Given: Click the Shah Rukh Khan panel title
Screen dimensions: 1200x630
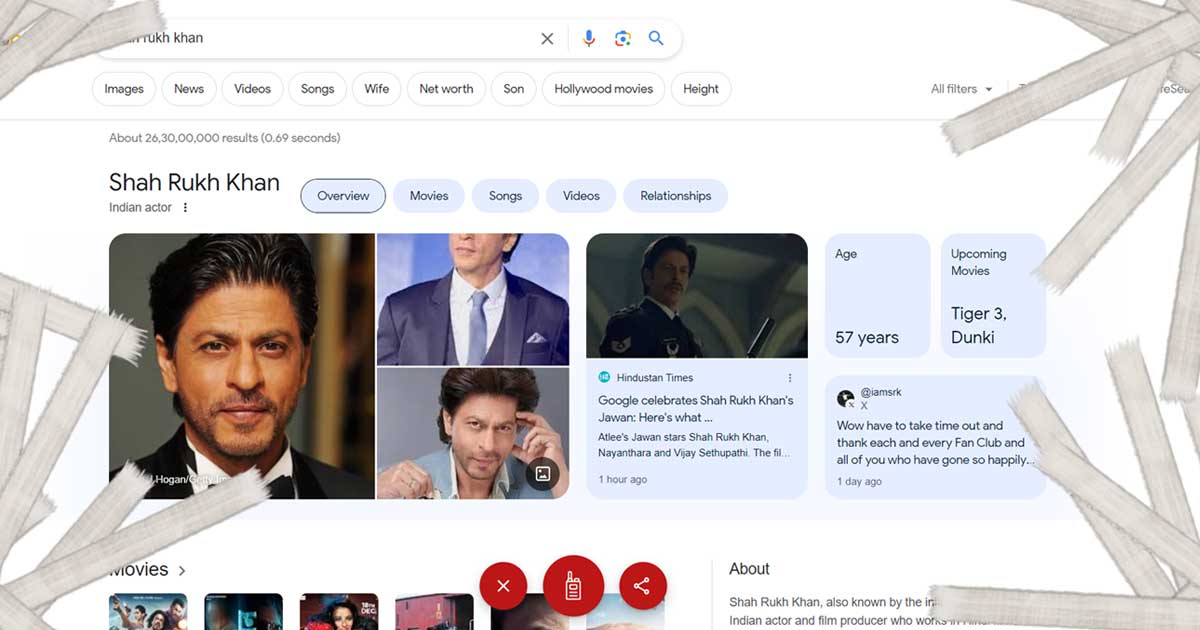Looking at the screenshot, I should (194, 183).
